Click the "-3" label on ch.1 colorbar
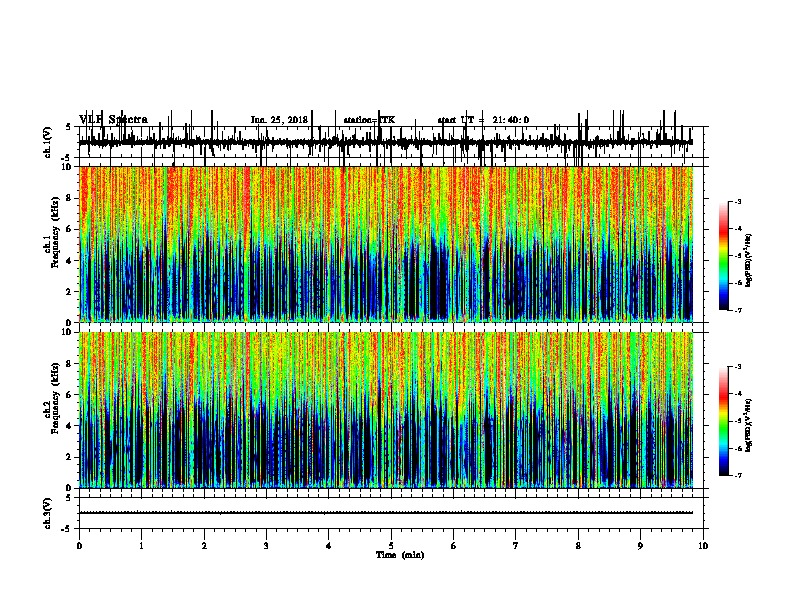 [737, 201]
